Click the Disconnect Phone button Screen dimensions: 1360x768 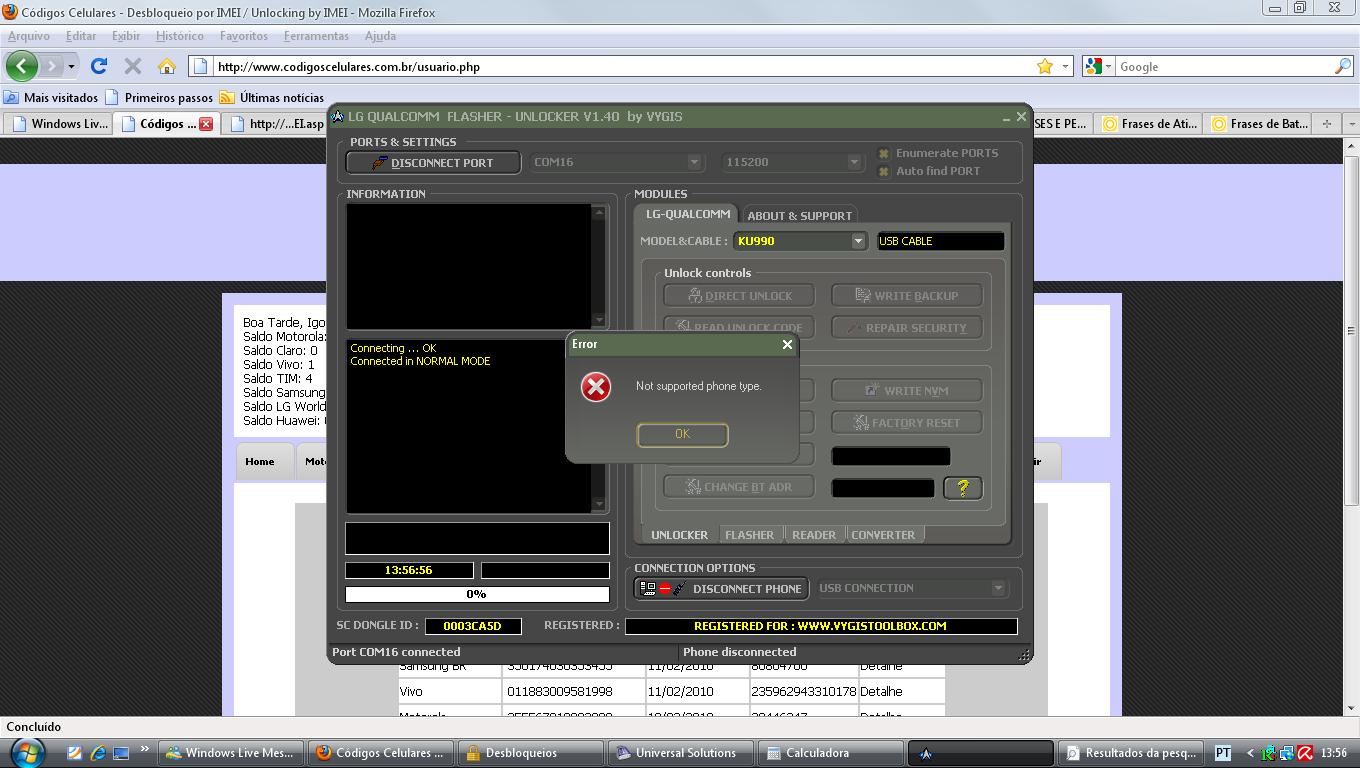(721, 589)
